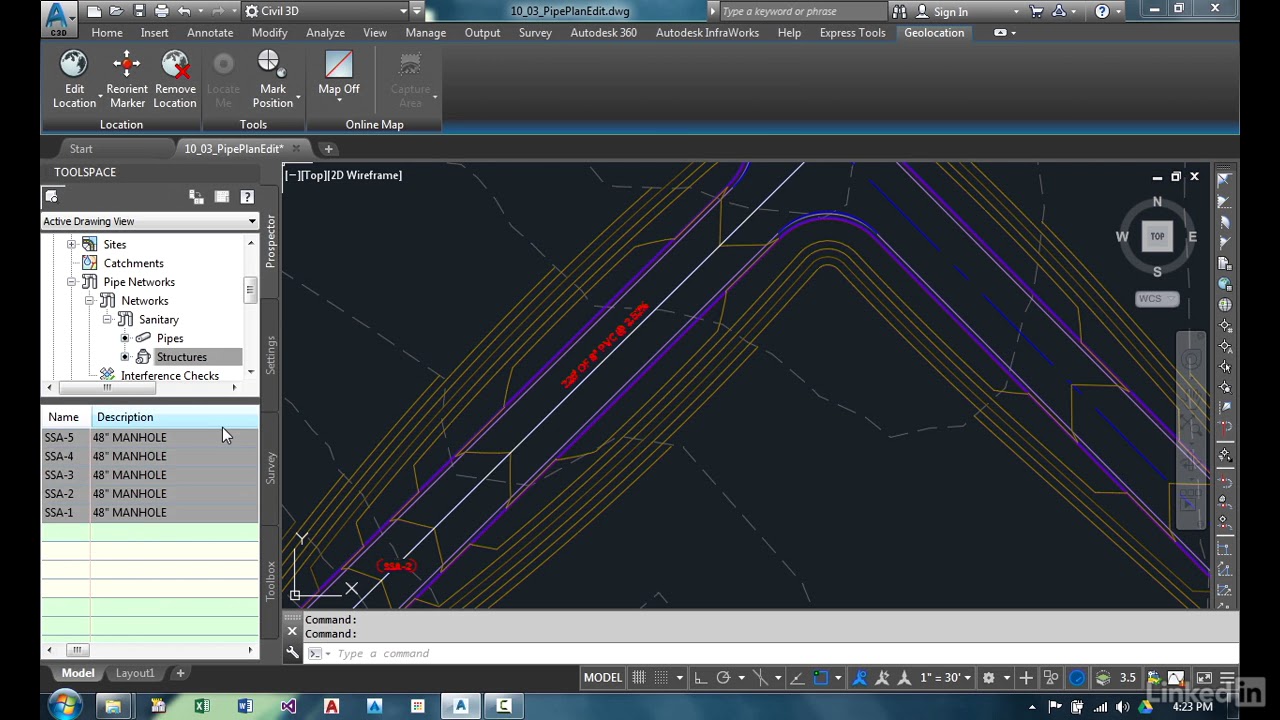Collapse the Pipe Networks tree node
The image size is (1280, 720).
(71, 282)
